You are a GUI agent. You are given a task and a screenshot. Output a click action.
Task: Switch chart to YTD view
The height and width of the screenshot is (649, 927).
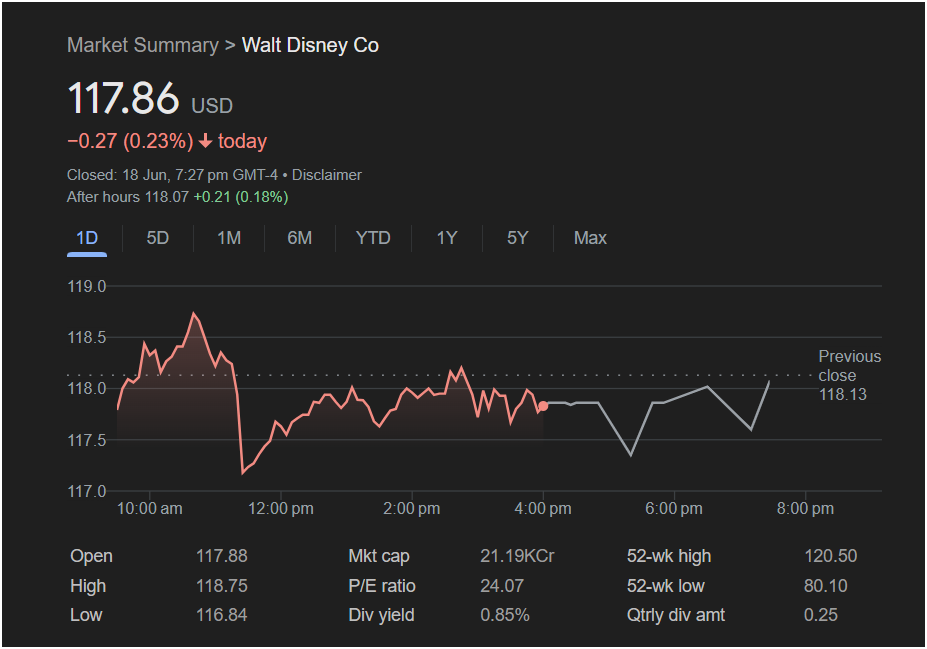(x=373, y=238)
